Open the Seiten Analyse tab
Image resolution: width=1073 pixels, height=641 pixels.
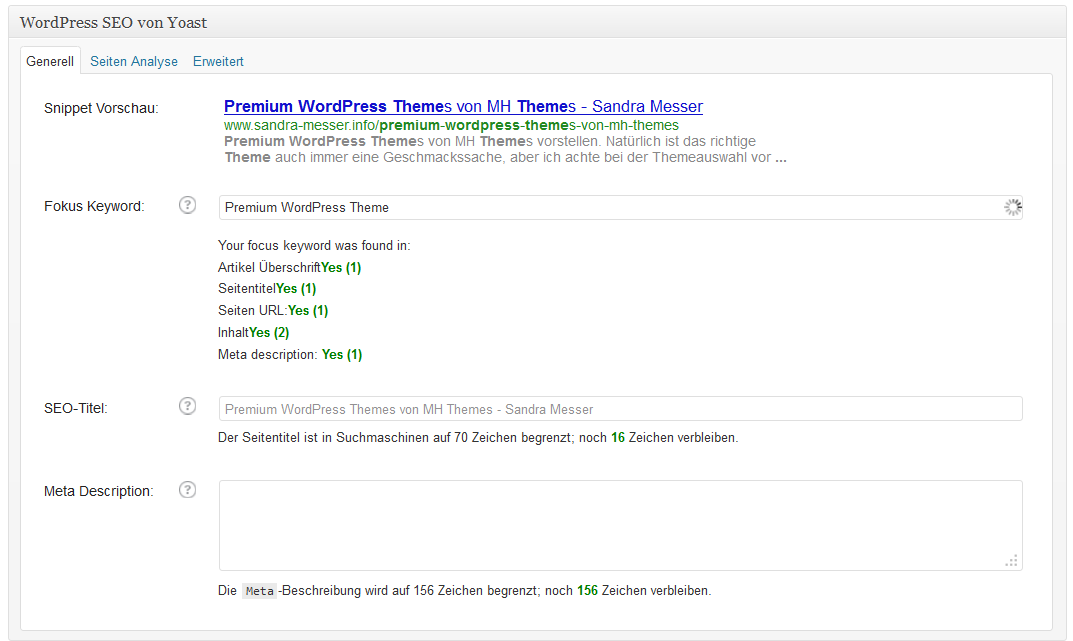coord(134,61)
